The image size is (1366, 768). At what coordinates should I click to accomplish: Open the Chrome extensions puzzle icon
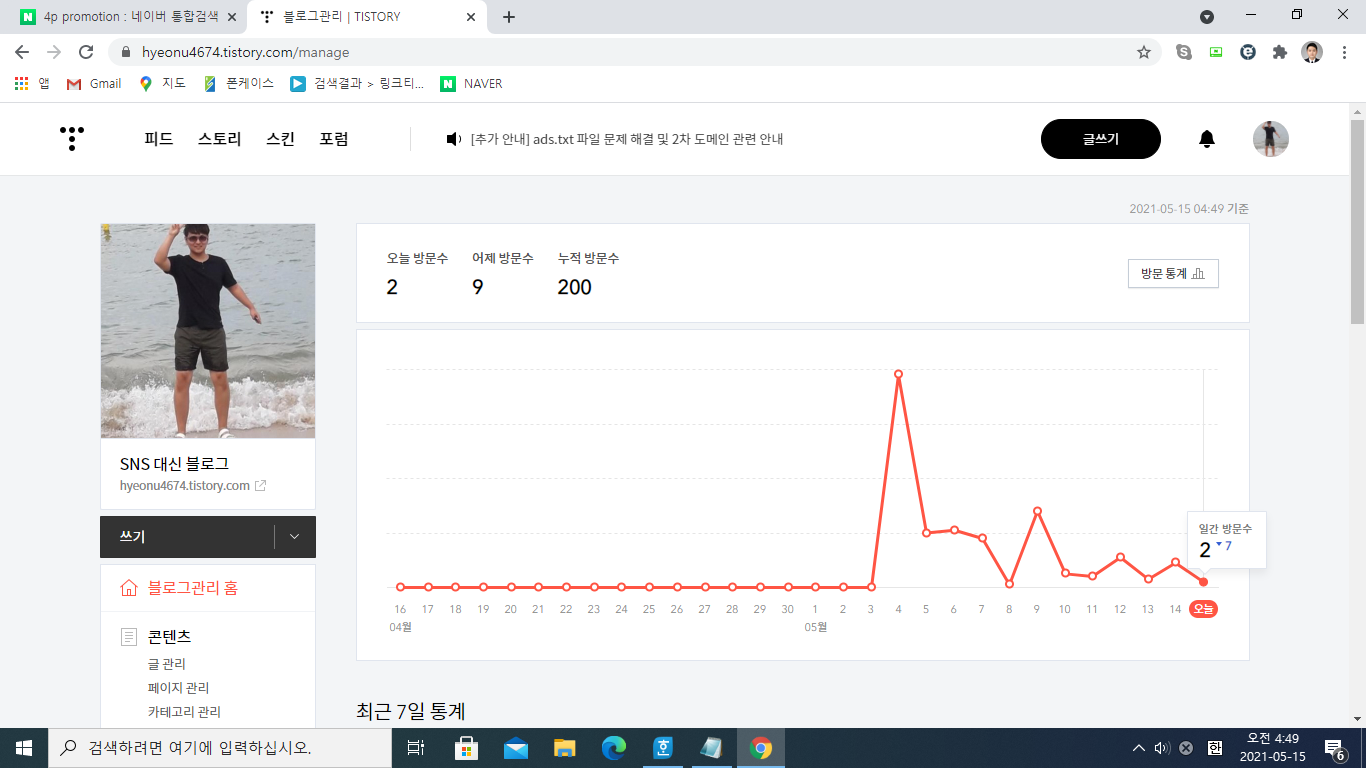(1279, 52)
